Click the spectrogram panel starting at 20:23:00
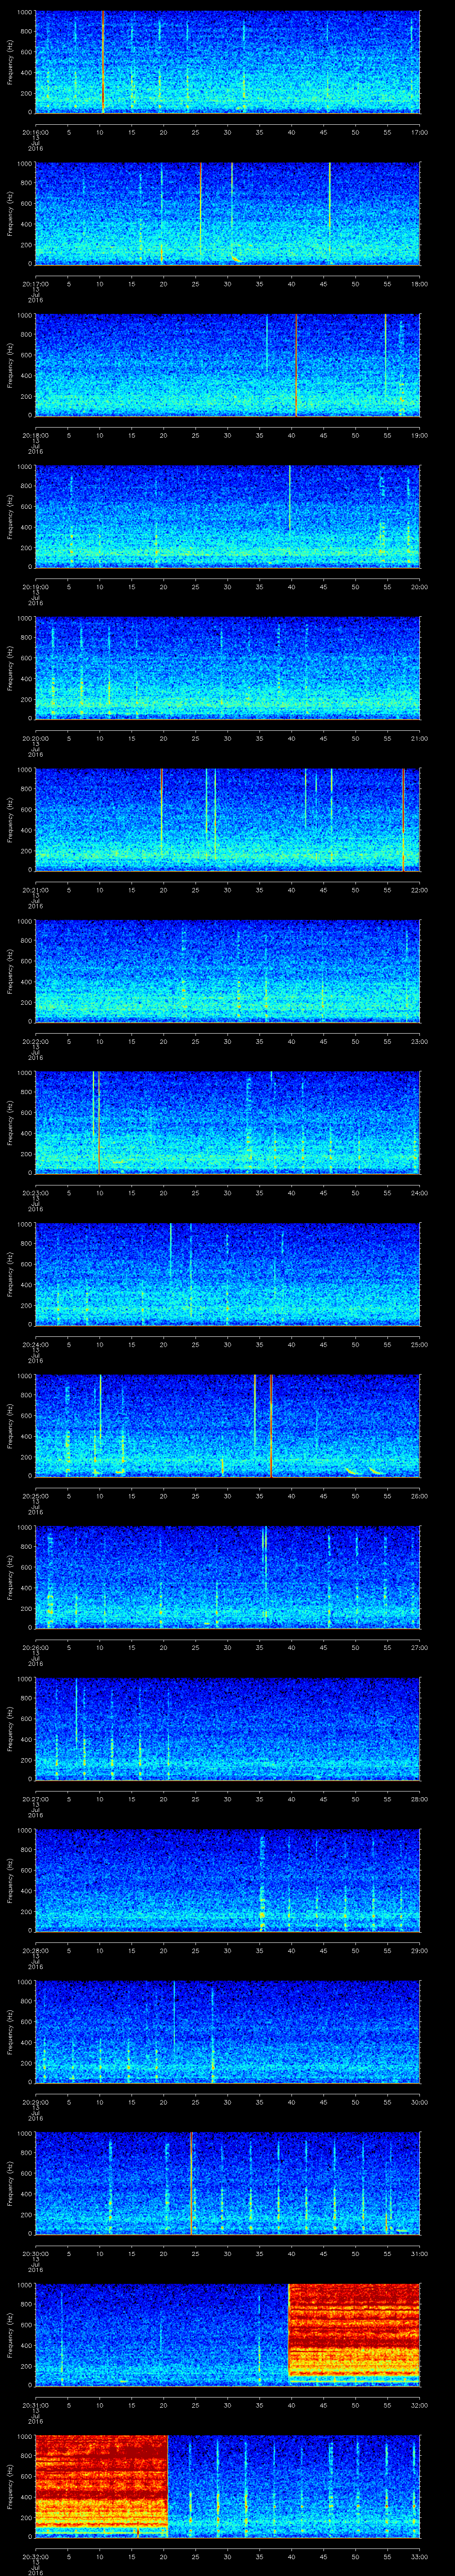Viewport: 455px width, 2576px height. [x=227, y=1123]
